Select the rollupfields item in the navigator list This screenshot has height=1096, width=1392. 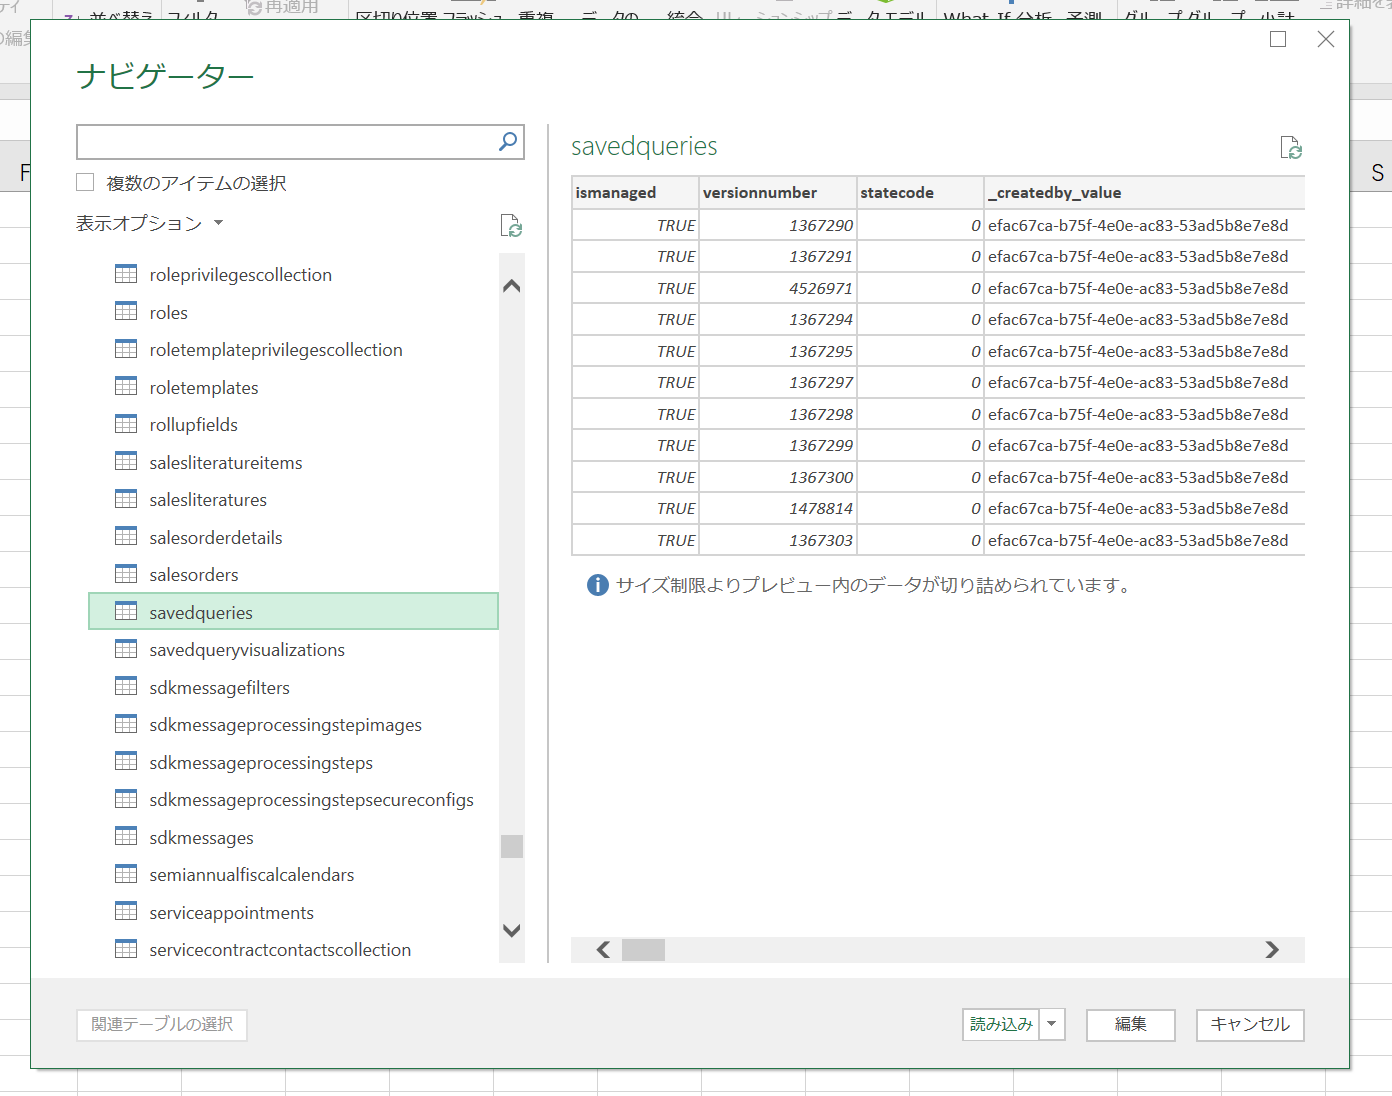[x=193, y=424]
